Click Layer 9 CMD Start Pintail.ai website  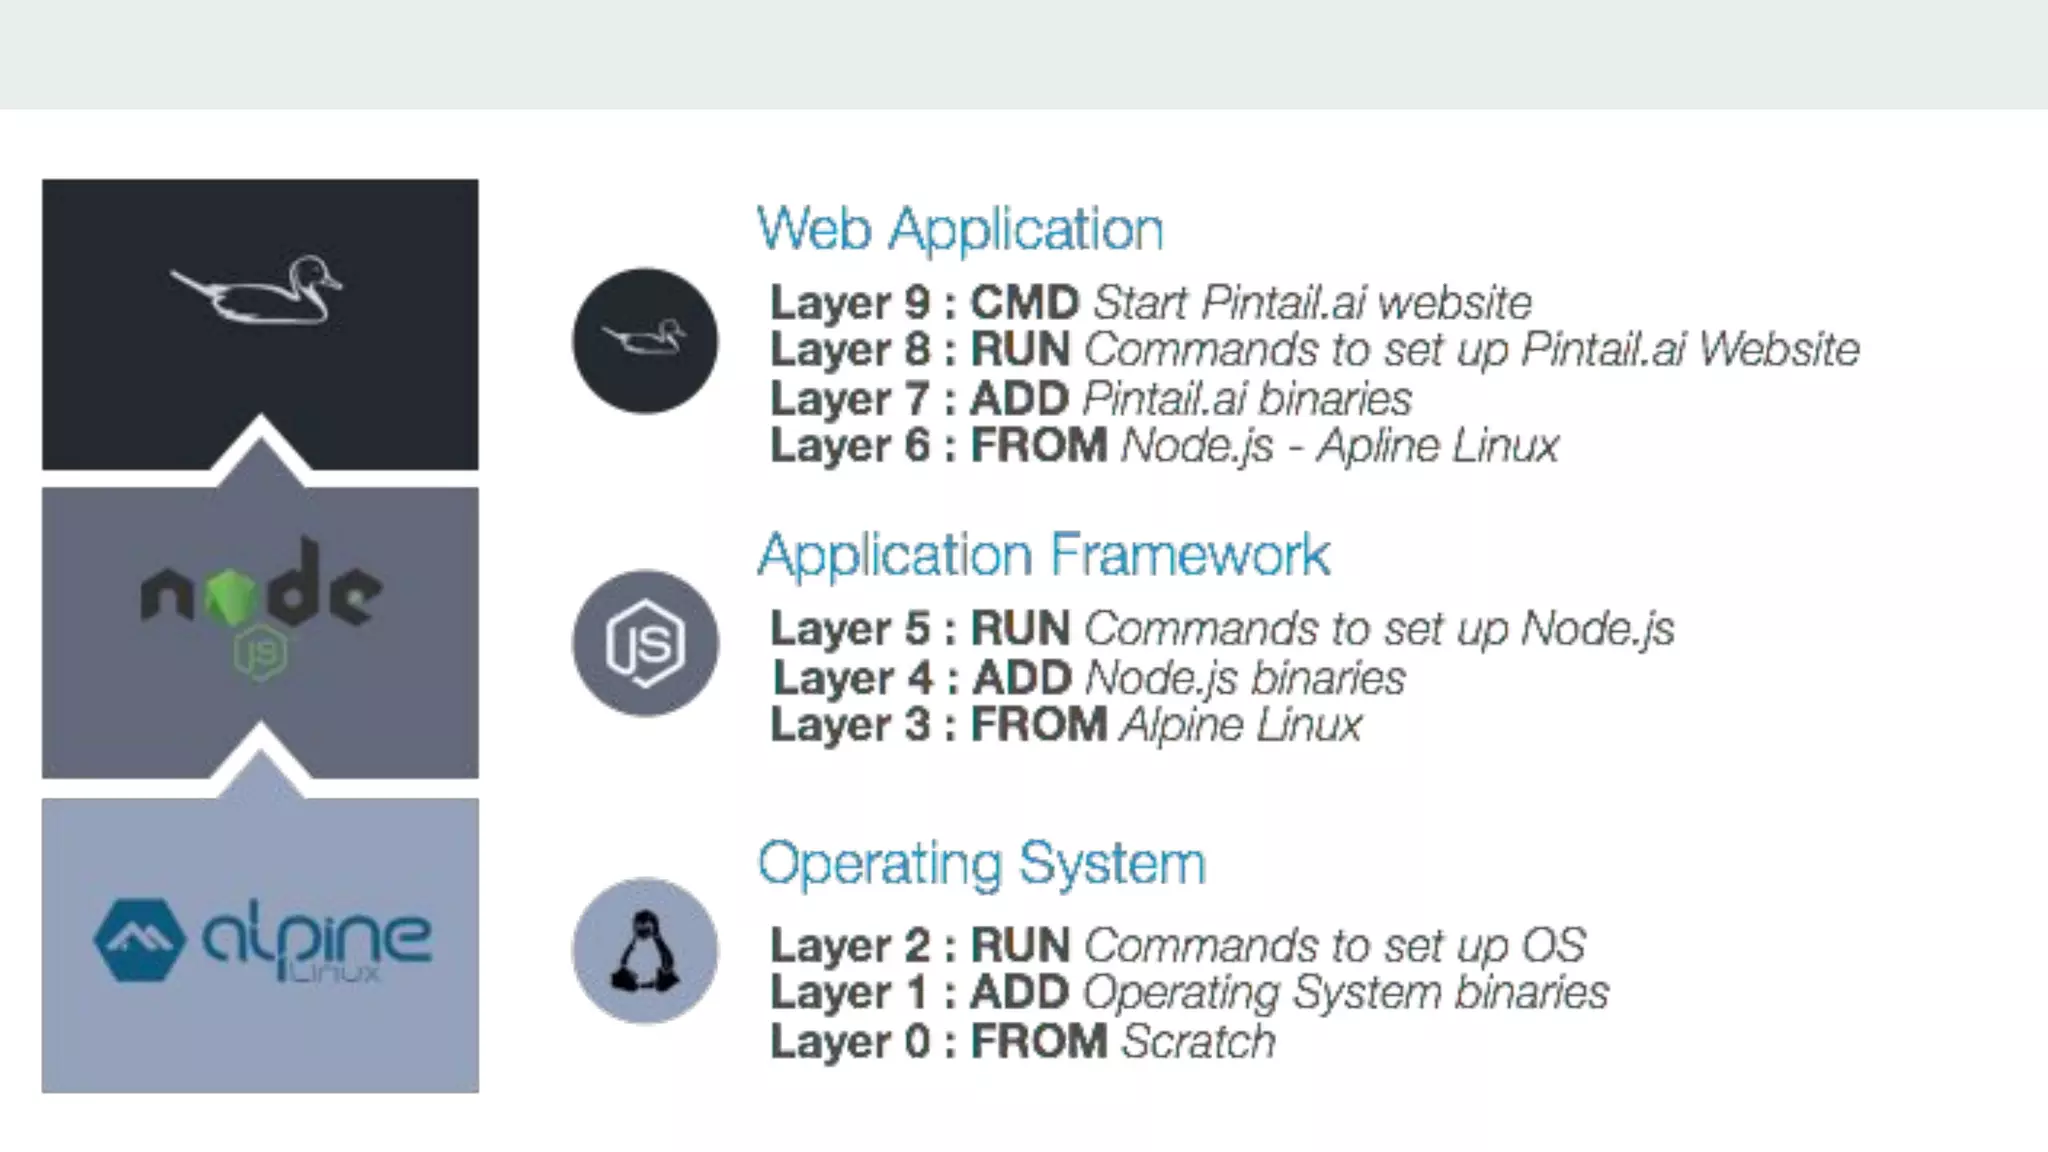tap(1150, 302)
